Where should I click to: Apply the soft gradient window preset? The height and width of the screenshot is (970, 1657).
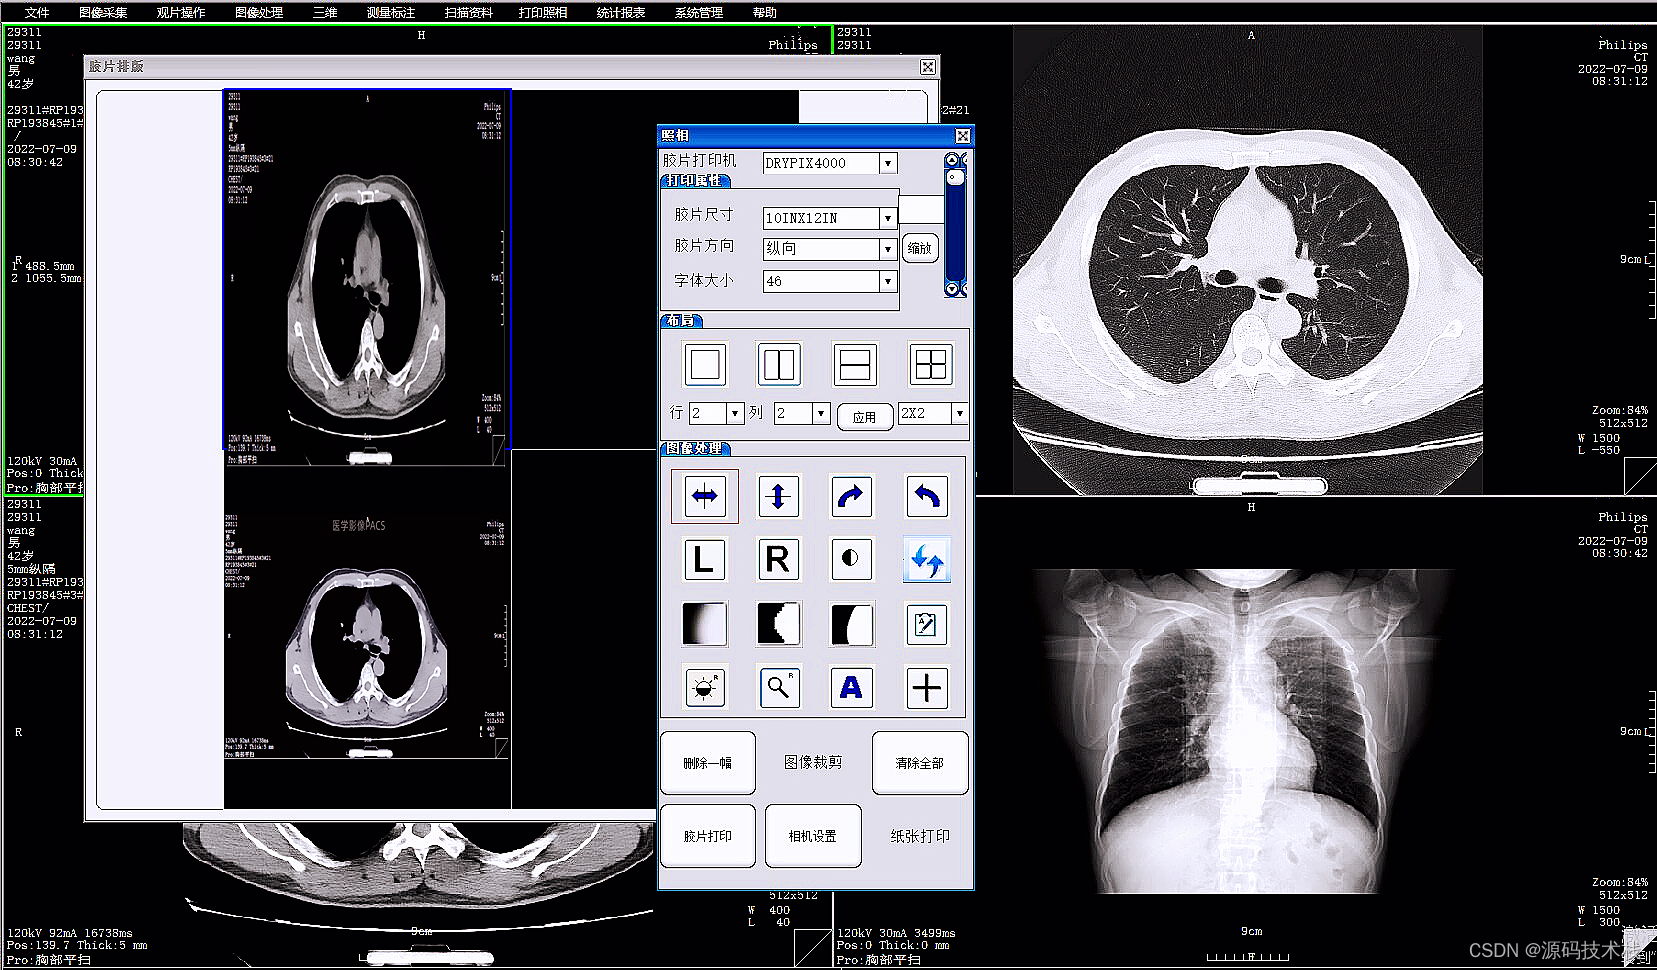click(704, 624)
